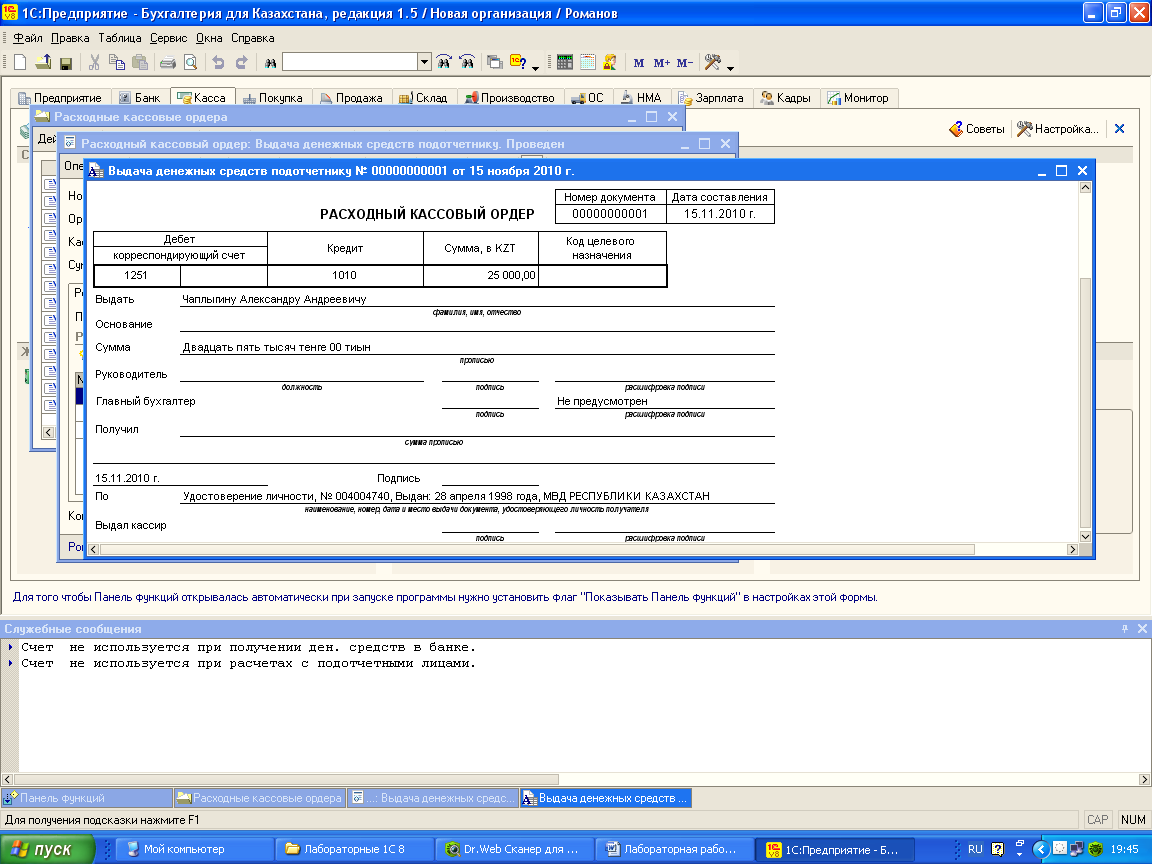Switch to the ОС tab

[588, 98]
